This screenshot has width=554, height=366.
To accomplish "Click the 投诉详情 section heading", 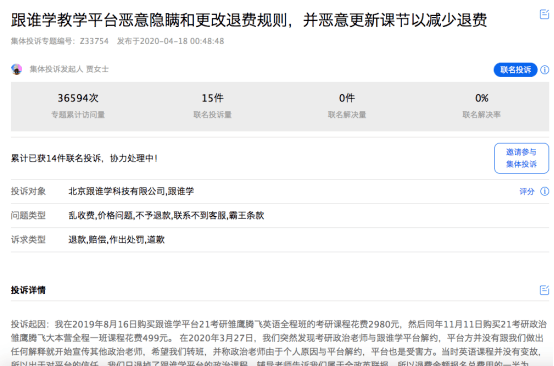I will 28,290.
